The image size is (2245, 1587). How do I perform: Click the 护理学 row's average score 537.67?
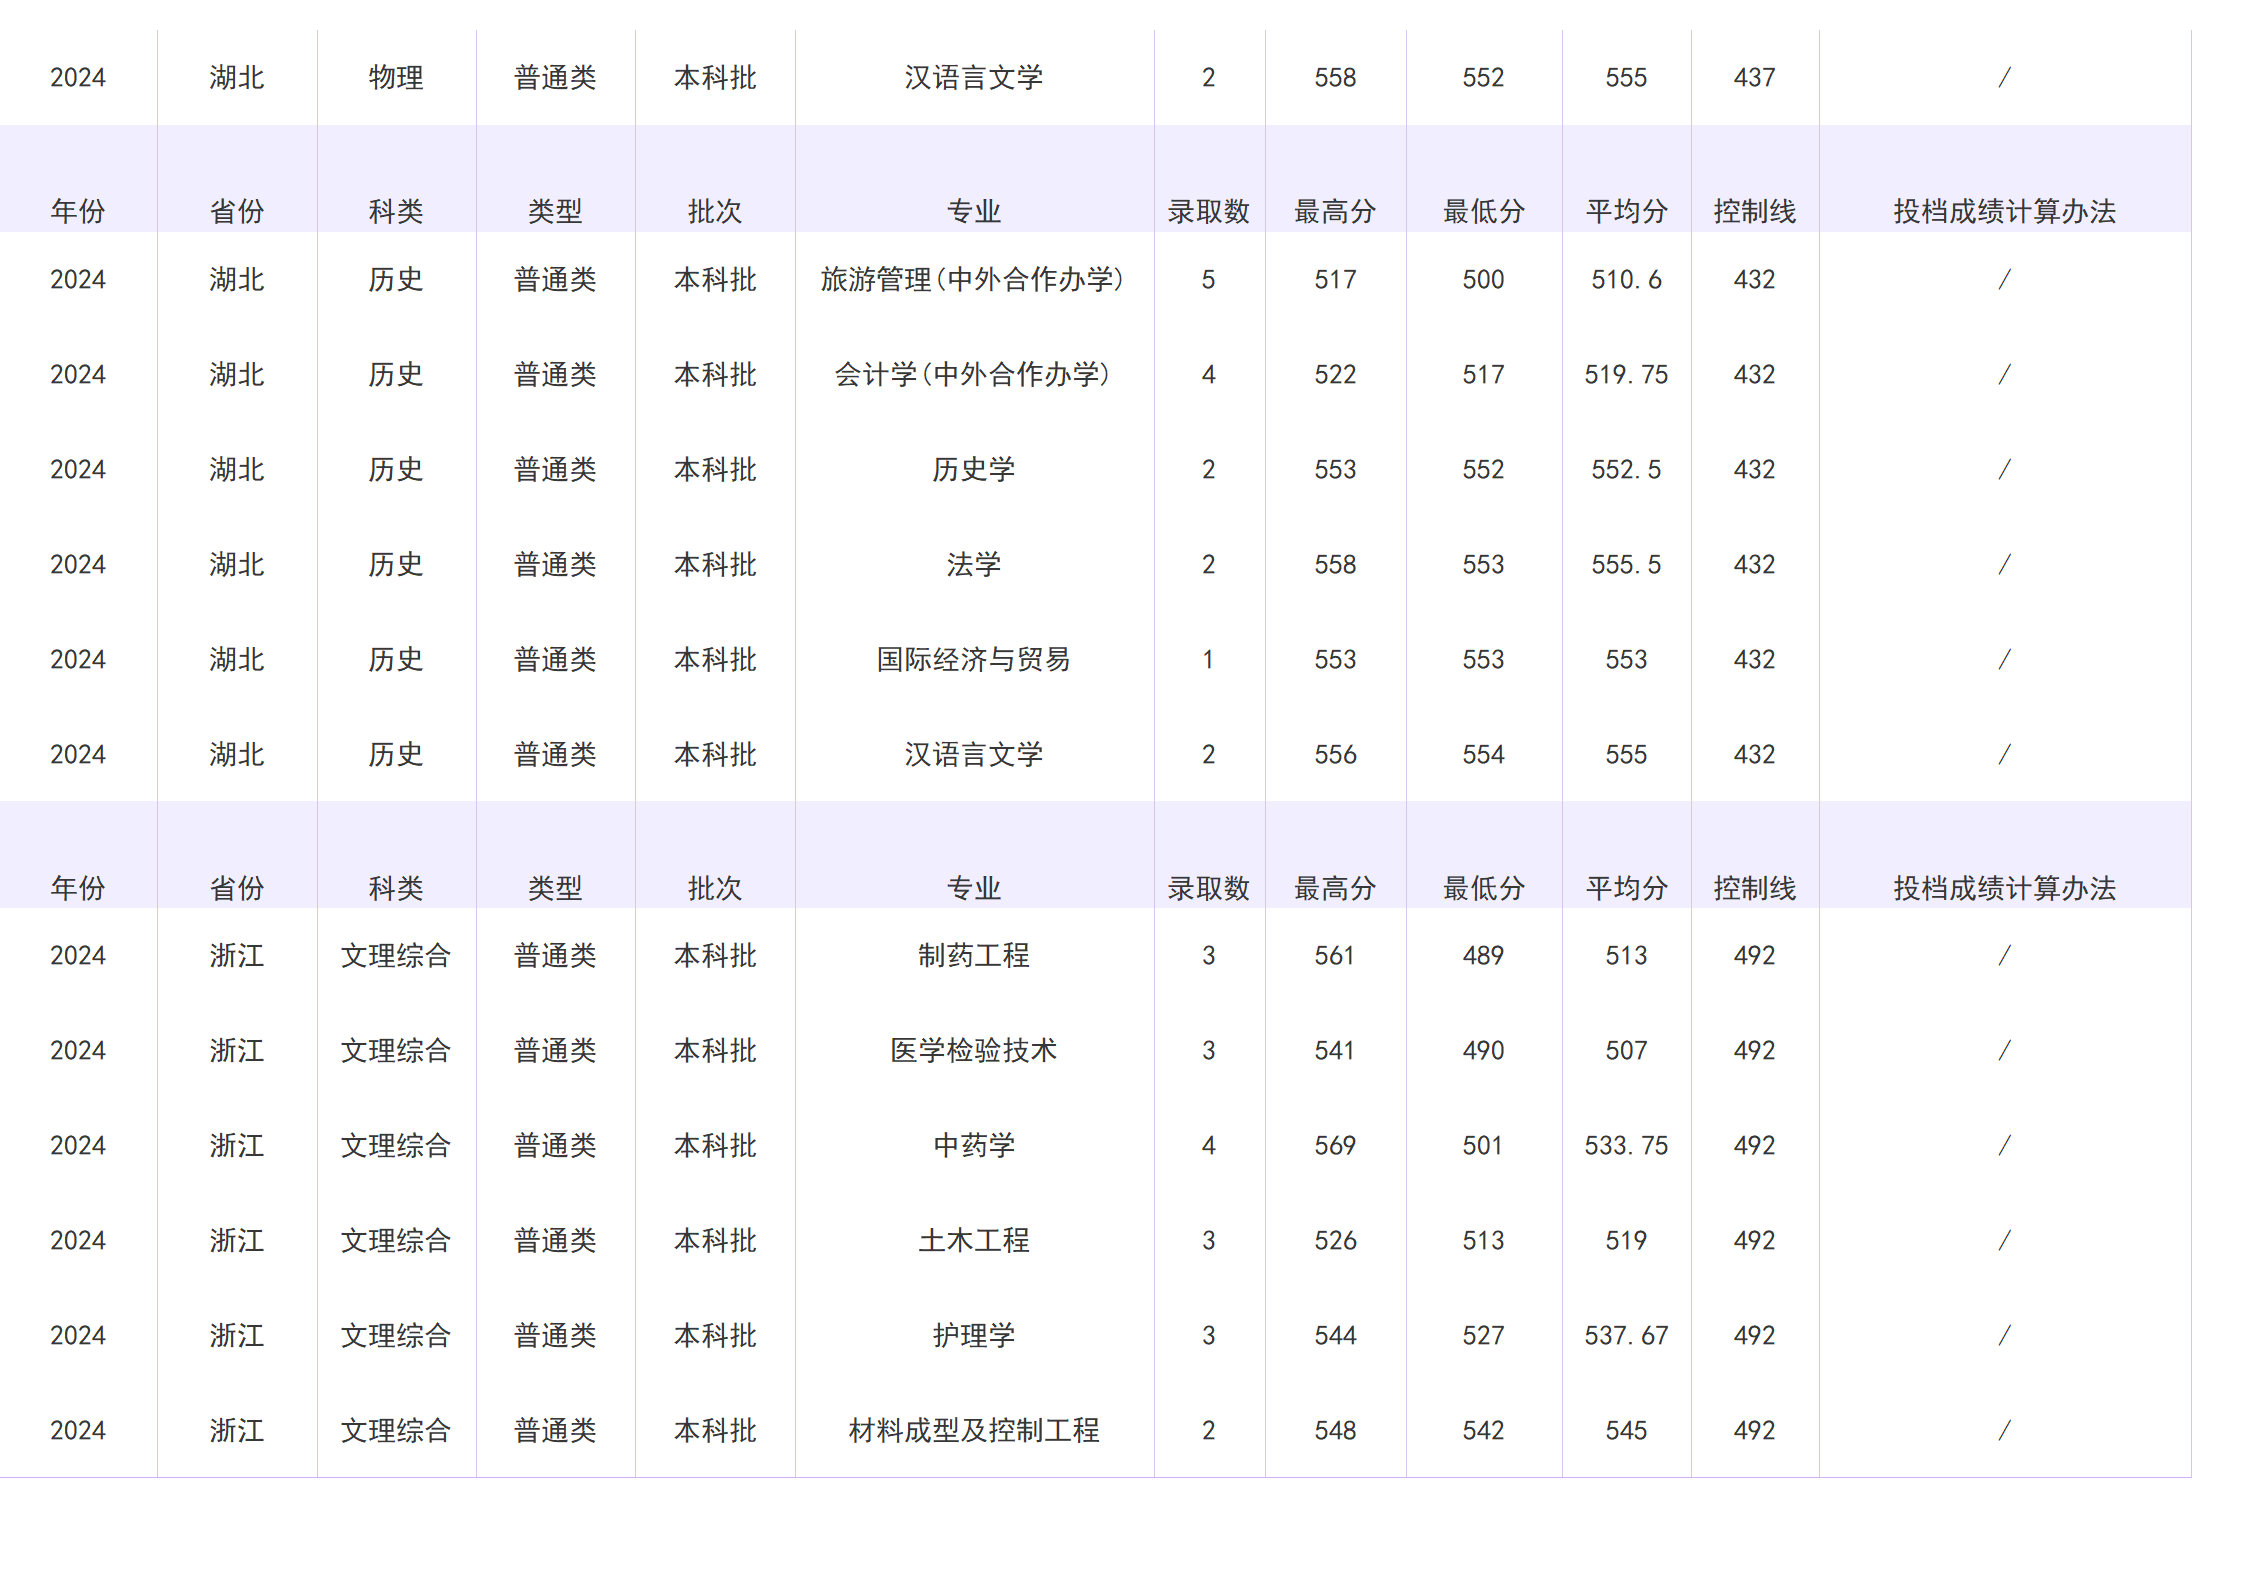coord(1625,1335)
